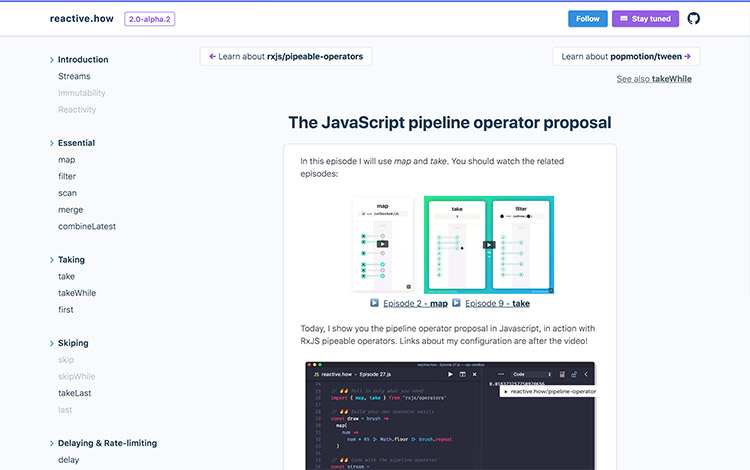Click the small corner icon on map card
The image size is (750, 470).
[x=408, y=287]
